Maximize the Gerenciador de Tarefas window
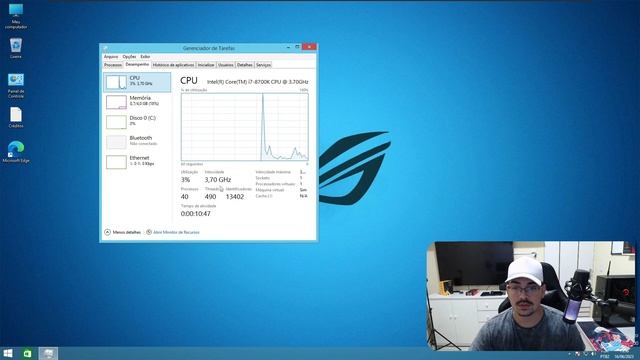The image size is (640, 360). point(297,47)
